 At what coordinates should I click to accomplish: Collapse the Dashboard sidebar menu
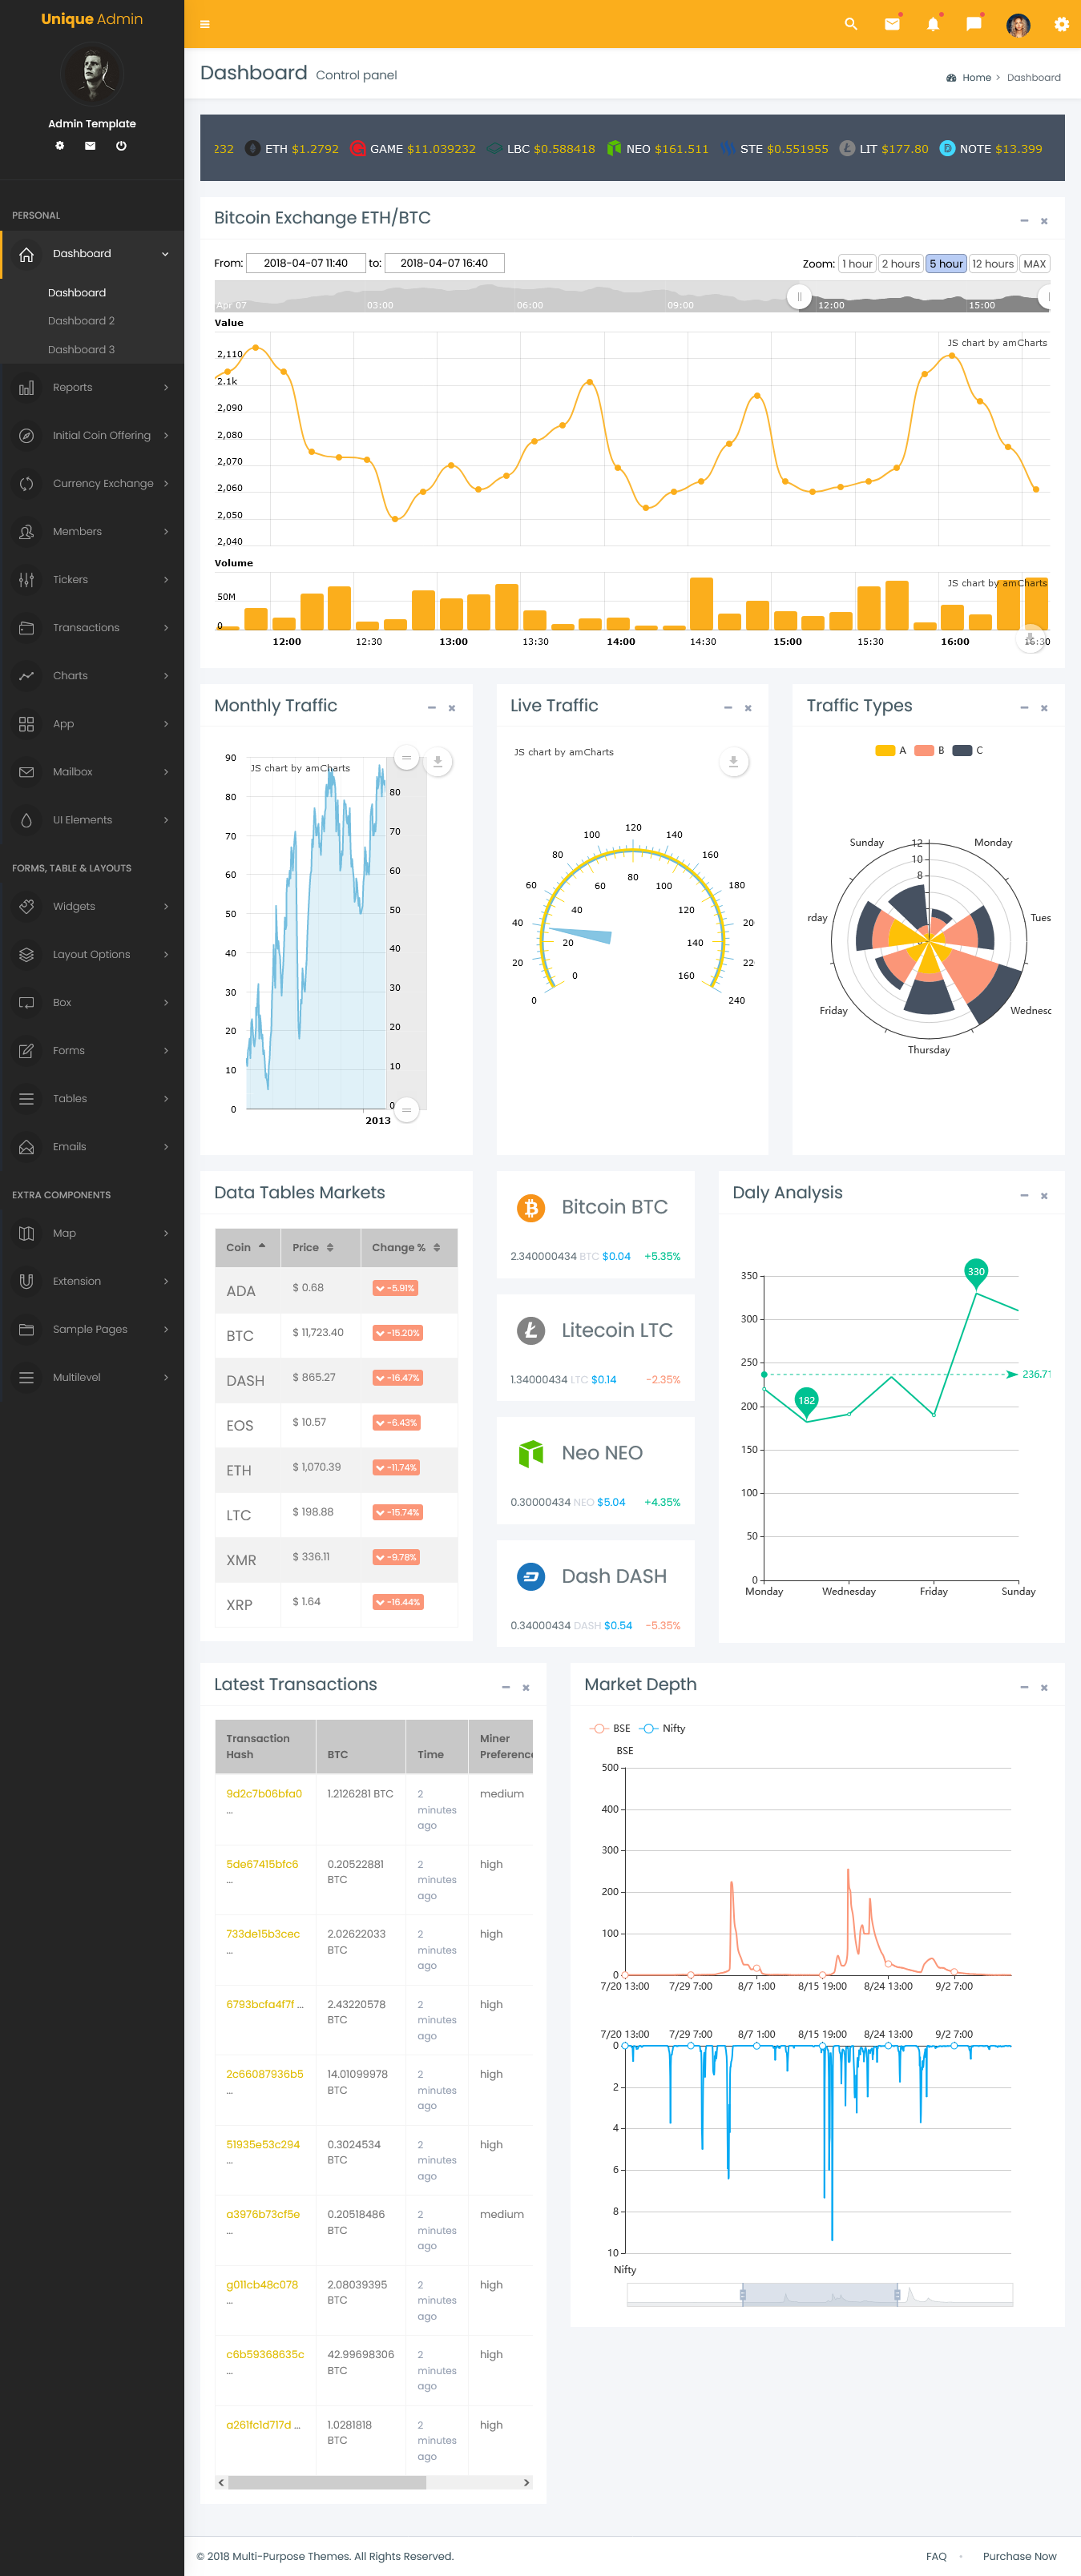(x=92, y=254)
